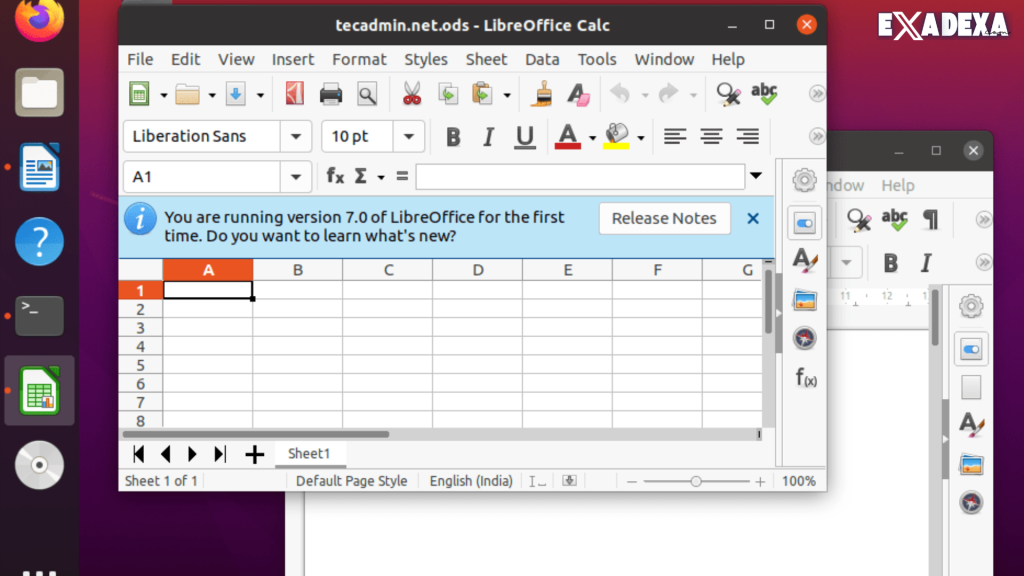Image resolution: width=1024 pixels, height=576 pixels.
Task: Open the Gallery panel in the sidebar
Action: (804, 299)
